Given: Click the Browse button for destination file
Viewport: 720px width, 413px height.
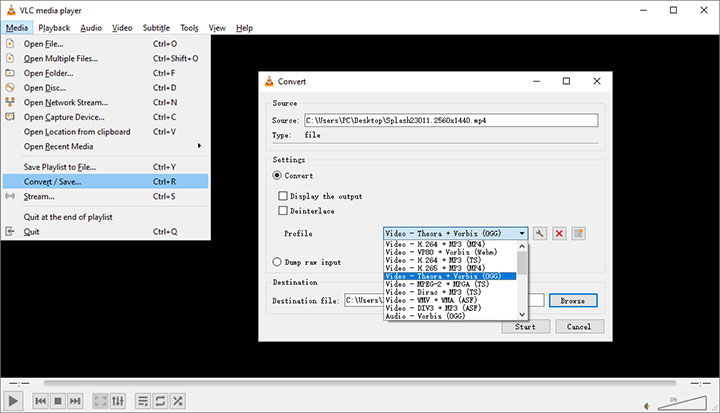Looking at the screenshot, I should (x=572, y=300).
